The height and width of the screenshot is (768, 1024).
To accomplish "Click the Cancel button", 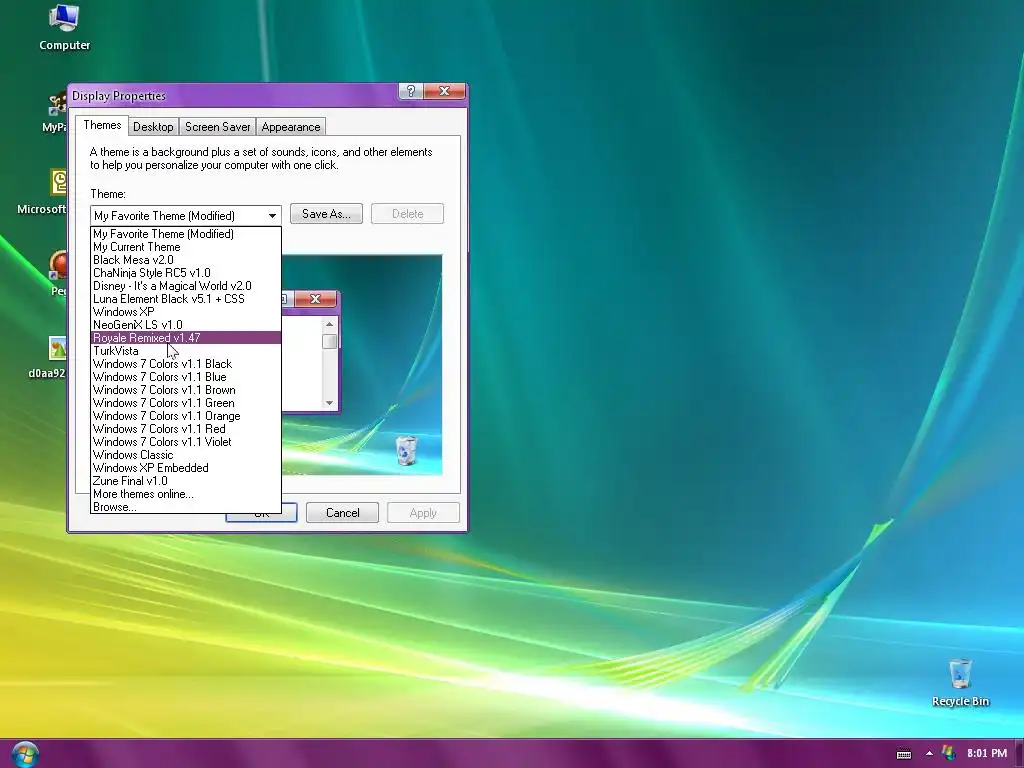I will (342, 513).
